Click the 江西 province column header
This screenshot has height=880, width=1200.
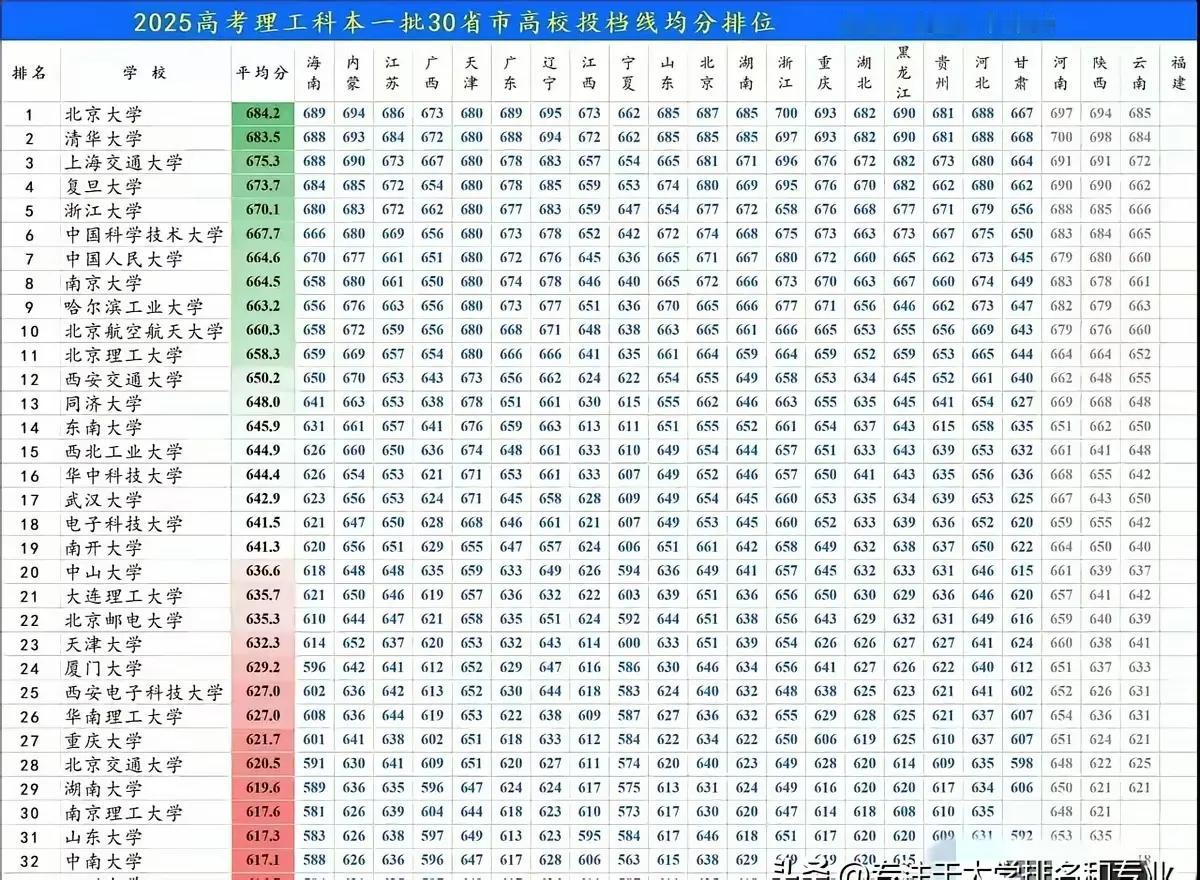pyautogui.click(x=589, y=73)
